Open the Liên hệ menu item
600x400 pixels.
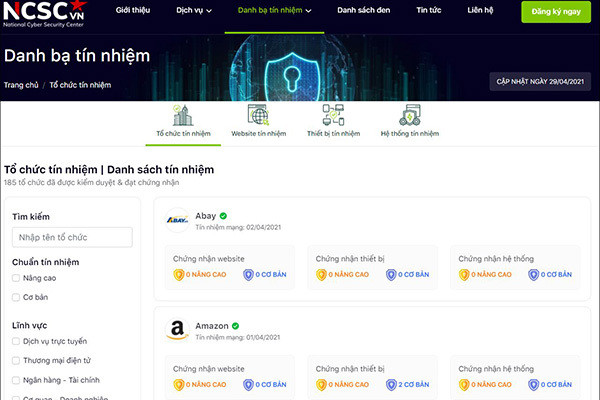coord(482,11)
